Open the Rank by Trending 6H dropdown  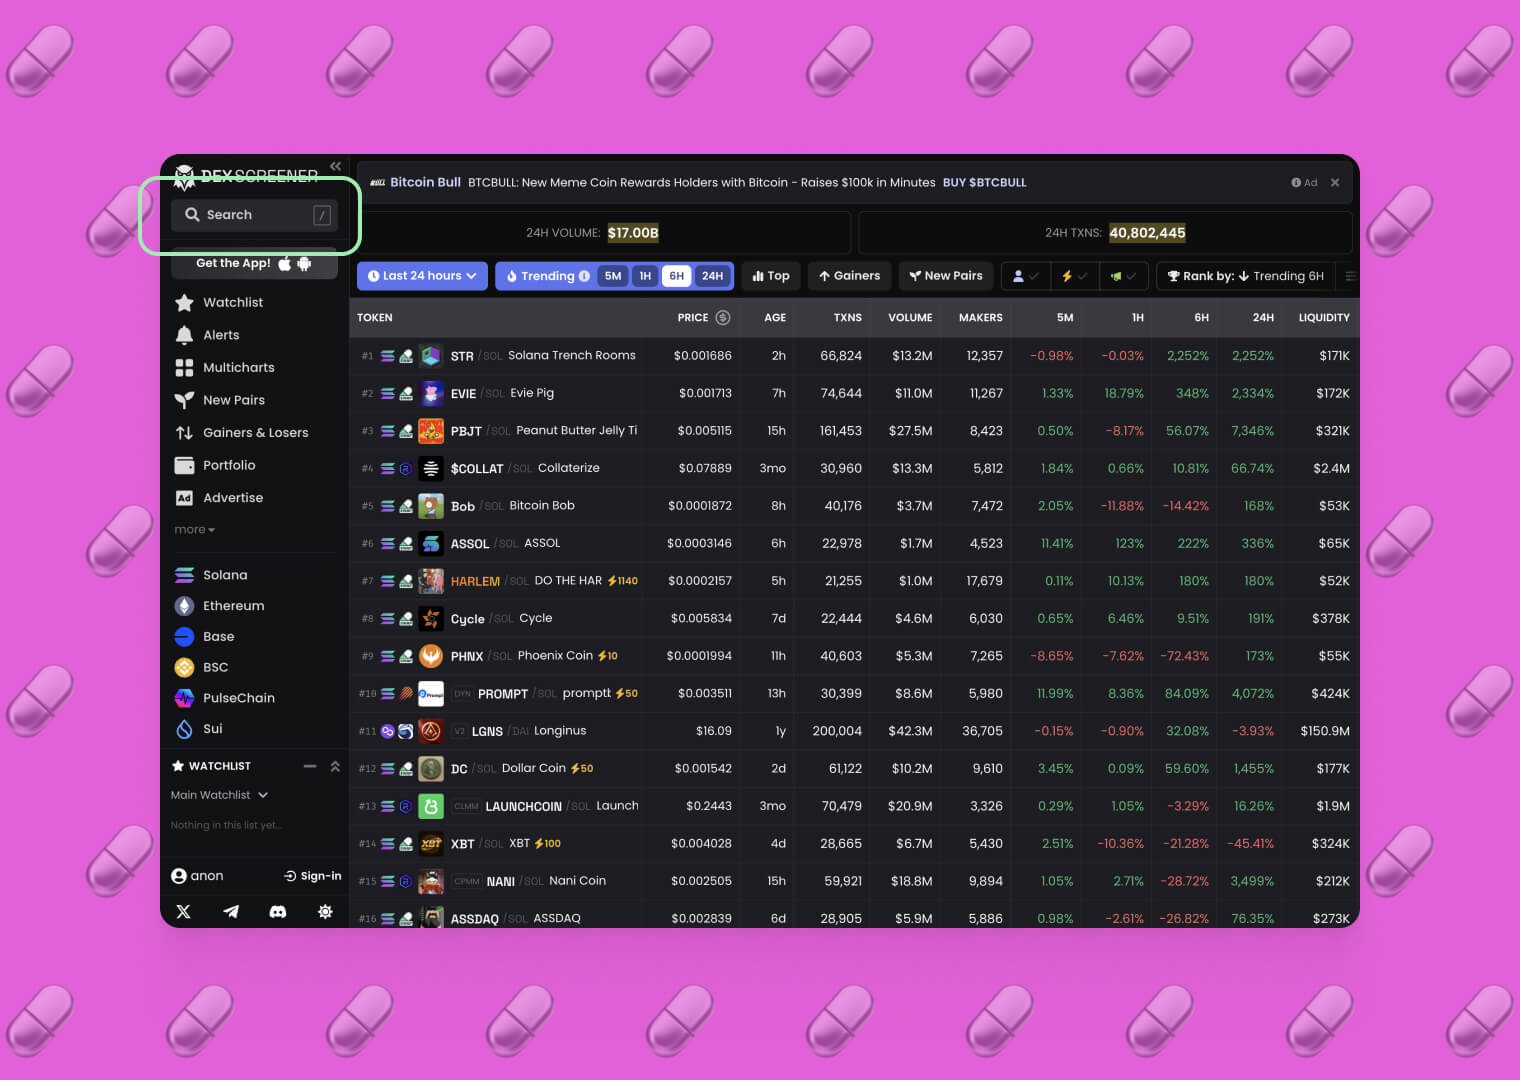coord(1246,276)
